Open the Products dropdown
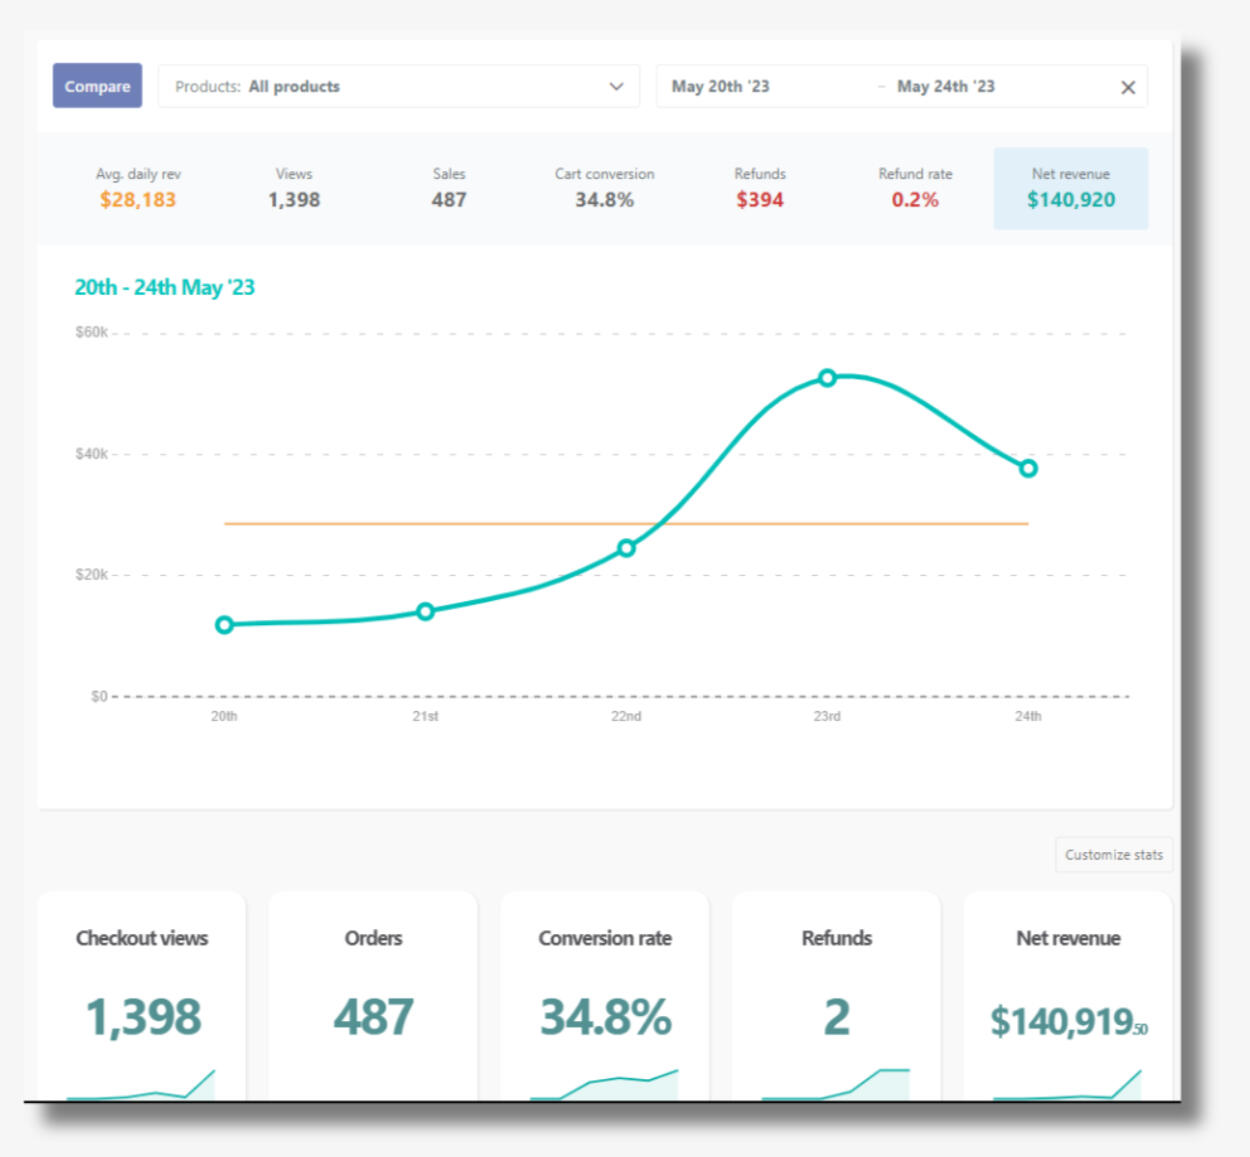Screen dimensions: 1250x1157 (x=398, y=86)
